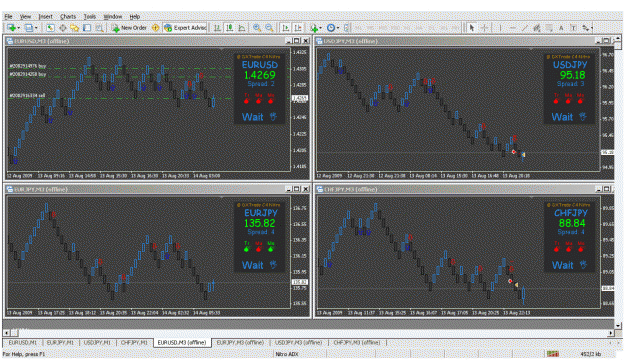Screen dimensions: 625x360
Task: Open the Periodicity clock icon
Action: (x=330, y=28)
